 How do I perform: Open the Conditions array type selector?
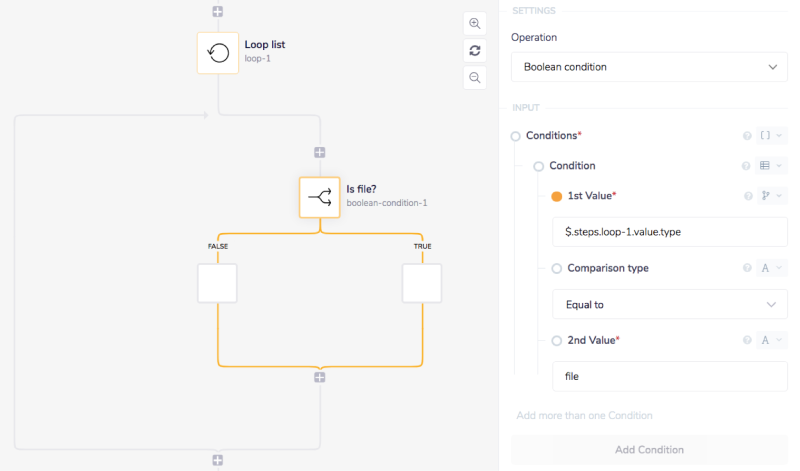[x=770, y=136]
